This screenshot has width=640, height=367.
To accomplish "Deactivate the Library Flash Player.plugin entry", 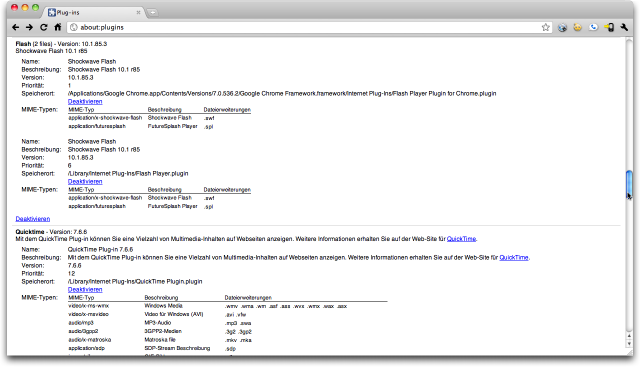I will point(85,182).
